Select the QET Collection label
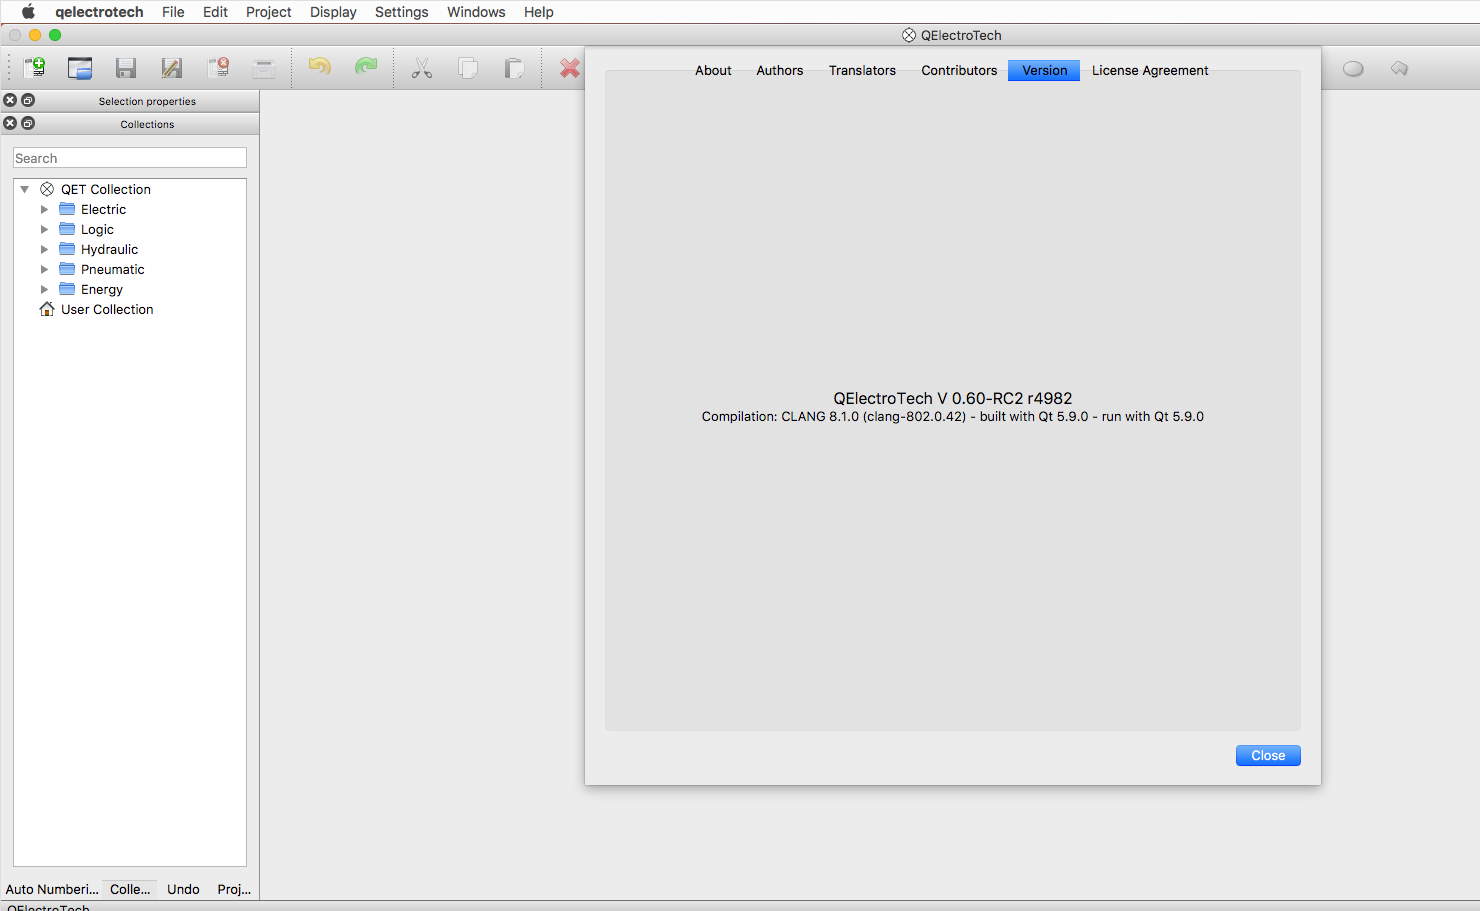 point(106,189)
